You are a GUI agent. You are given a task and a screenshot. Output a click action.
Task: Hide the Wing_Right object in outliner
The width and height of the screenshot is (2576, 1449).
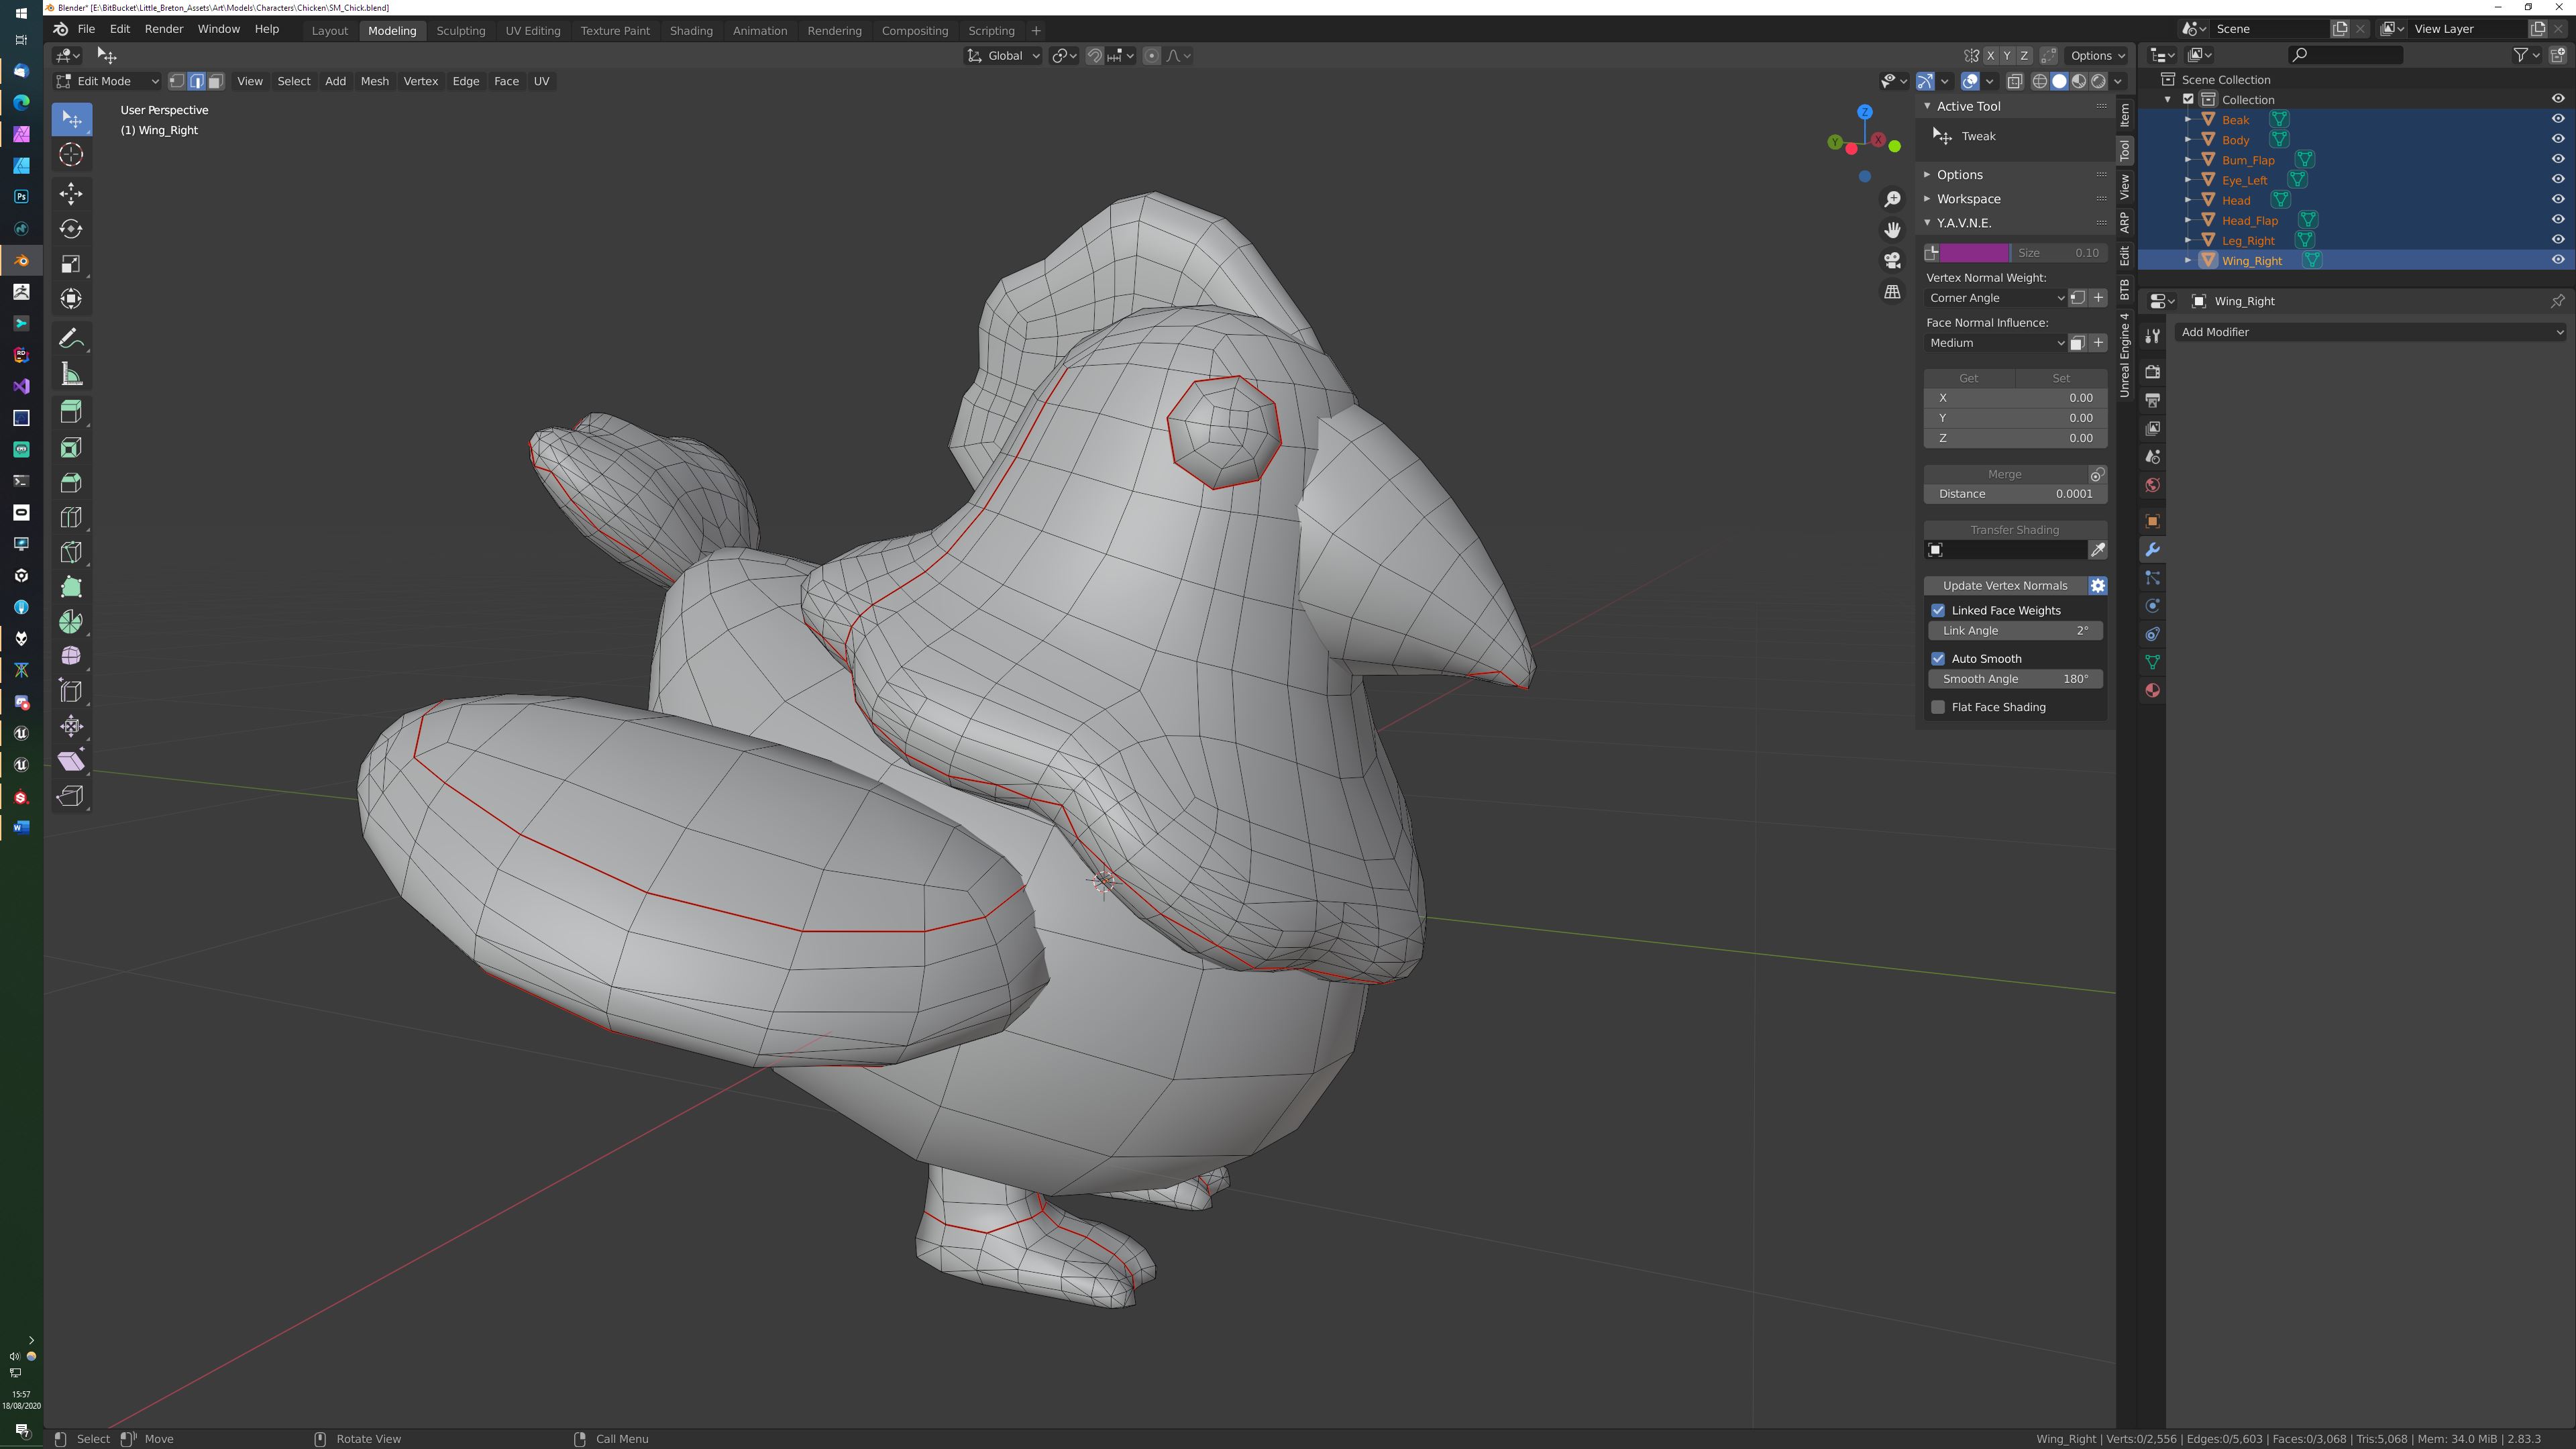pyautogui.click(x=2558, y=260)
